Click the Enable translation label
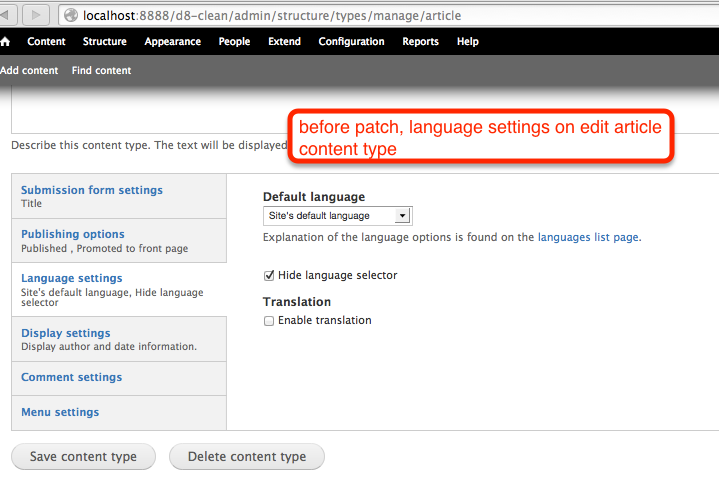This screenshot has width=719, height=482. coord(325,320)
